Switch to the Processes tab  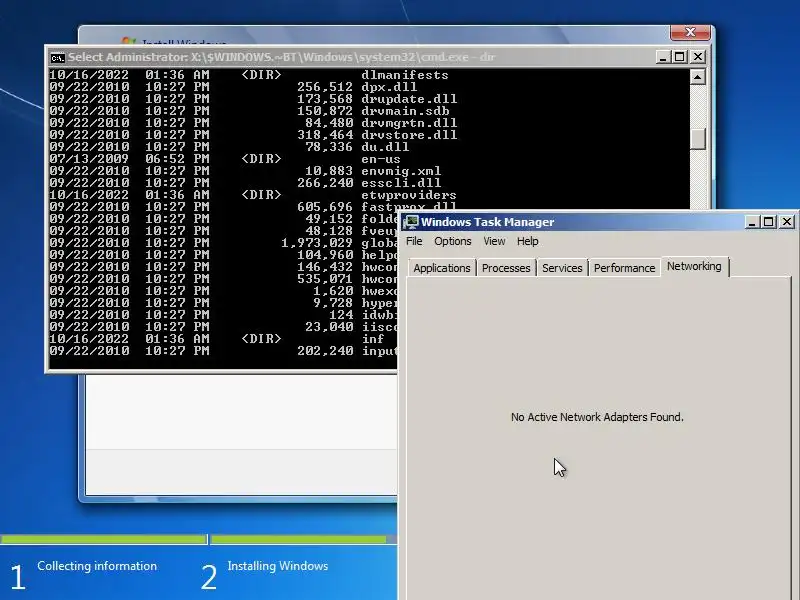(x=506, y=268)
